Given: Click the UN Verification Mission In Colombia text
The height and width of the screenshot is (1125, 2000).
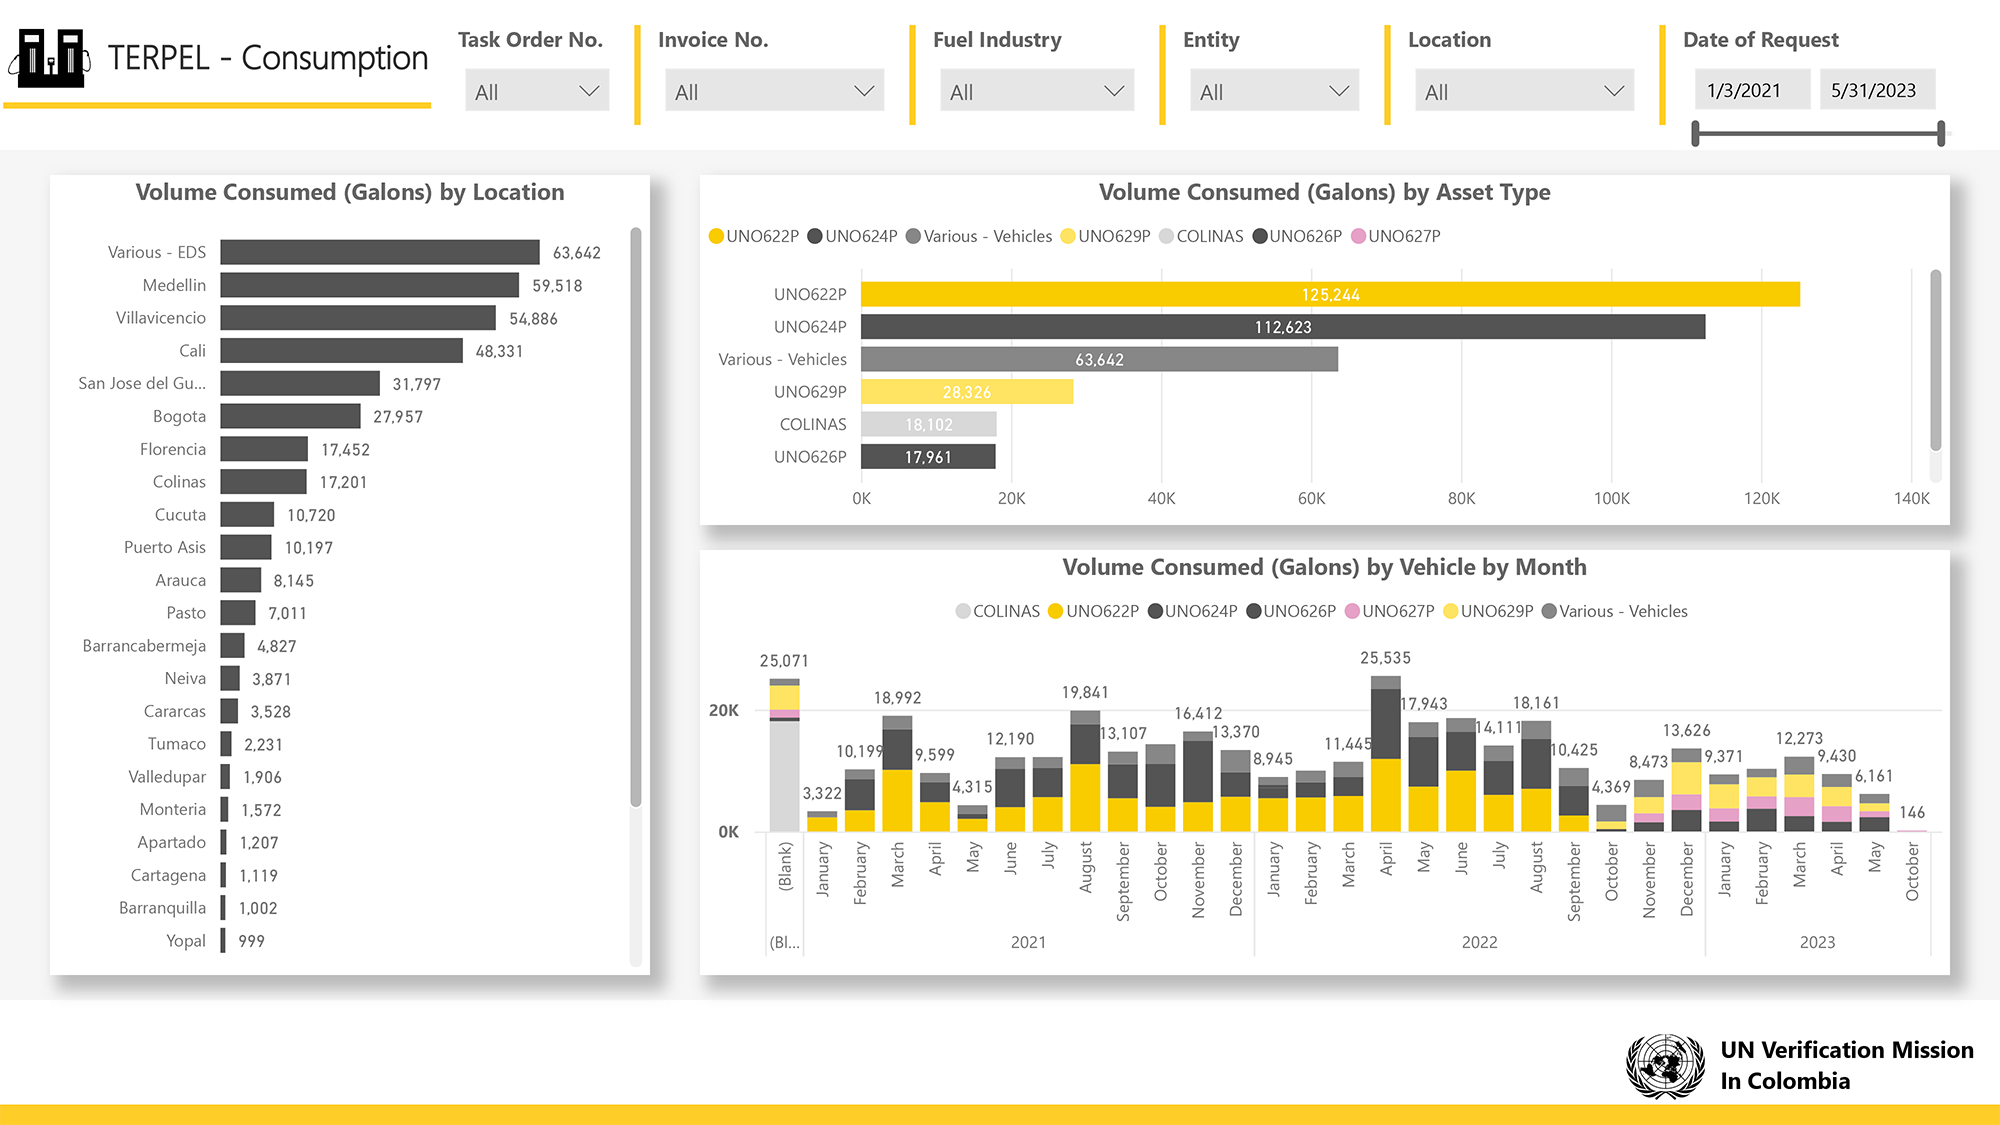Looking at the screenshot, I should [x=1847, y=1065].
